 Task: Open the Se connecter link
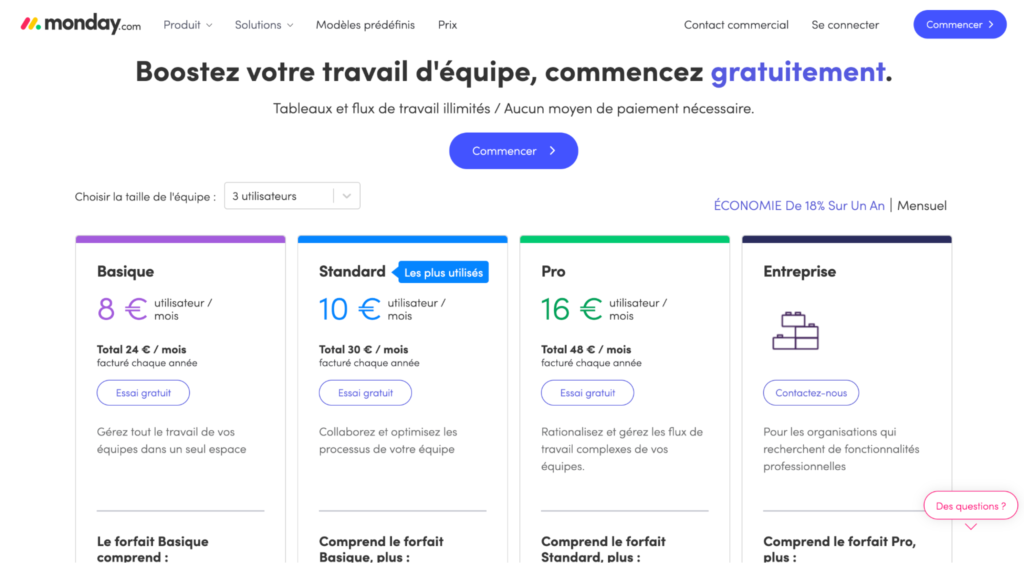[x=845, y=25]
